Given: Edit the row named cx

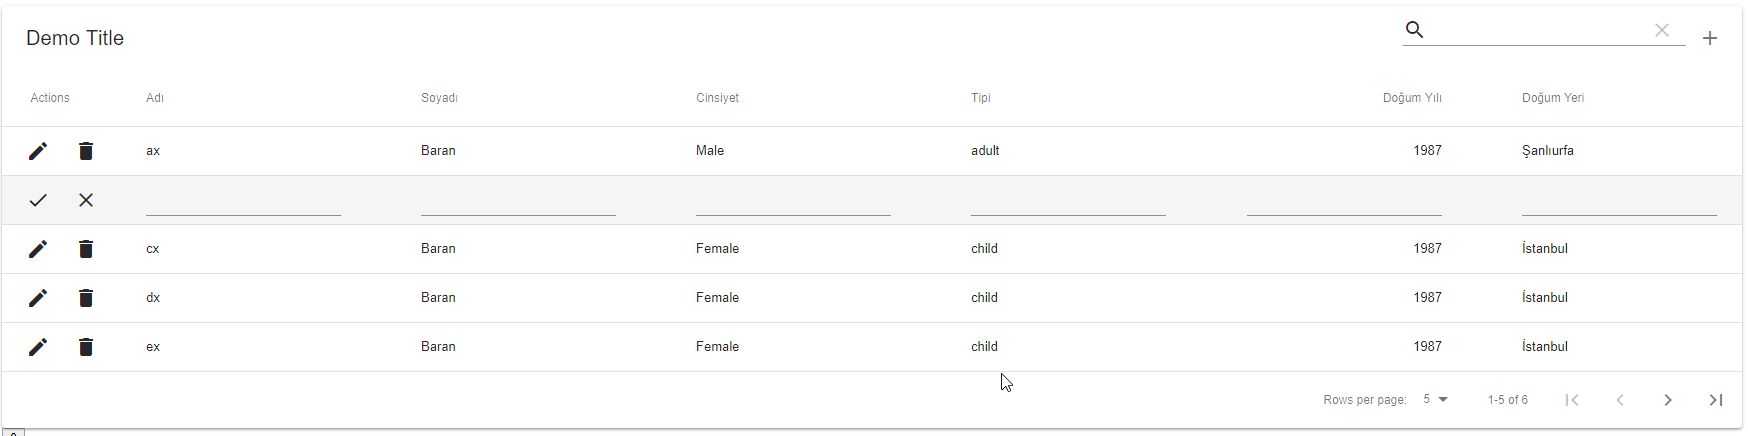Looking at the screenshot, I should pos(38,249).
